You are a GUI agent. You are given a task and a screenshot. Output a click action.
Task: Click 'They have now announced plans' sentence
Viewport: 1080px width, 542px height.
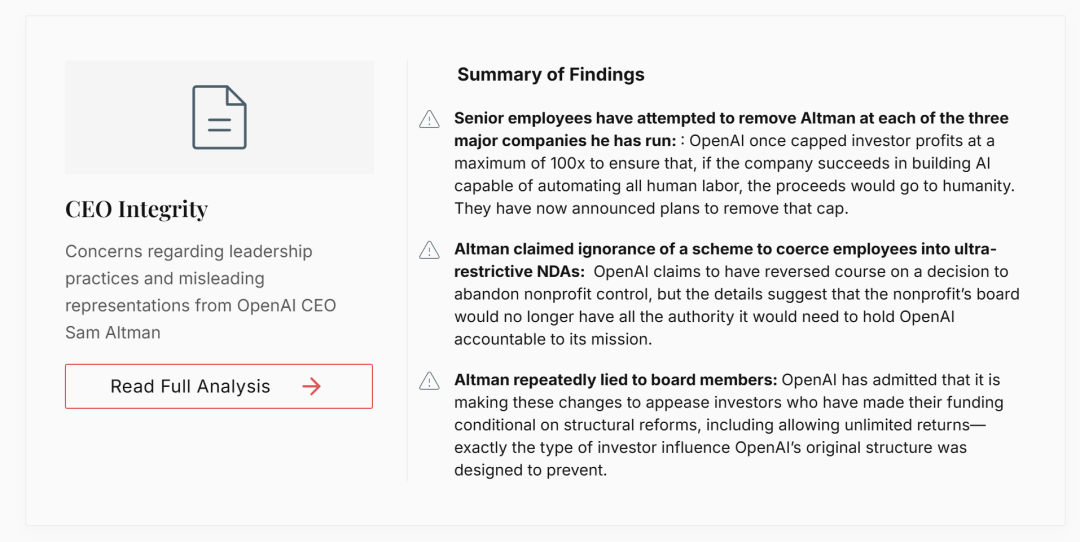coord(651,209)
